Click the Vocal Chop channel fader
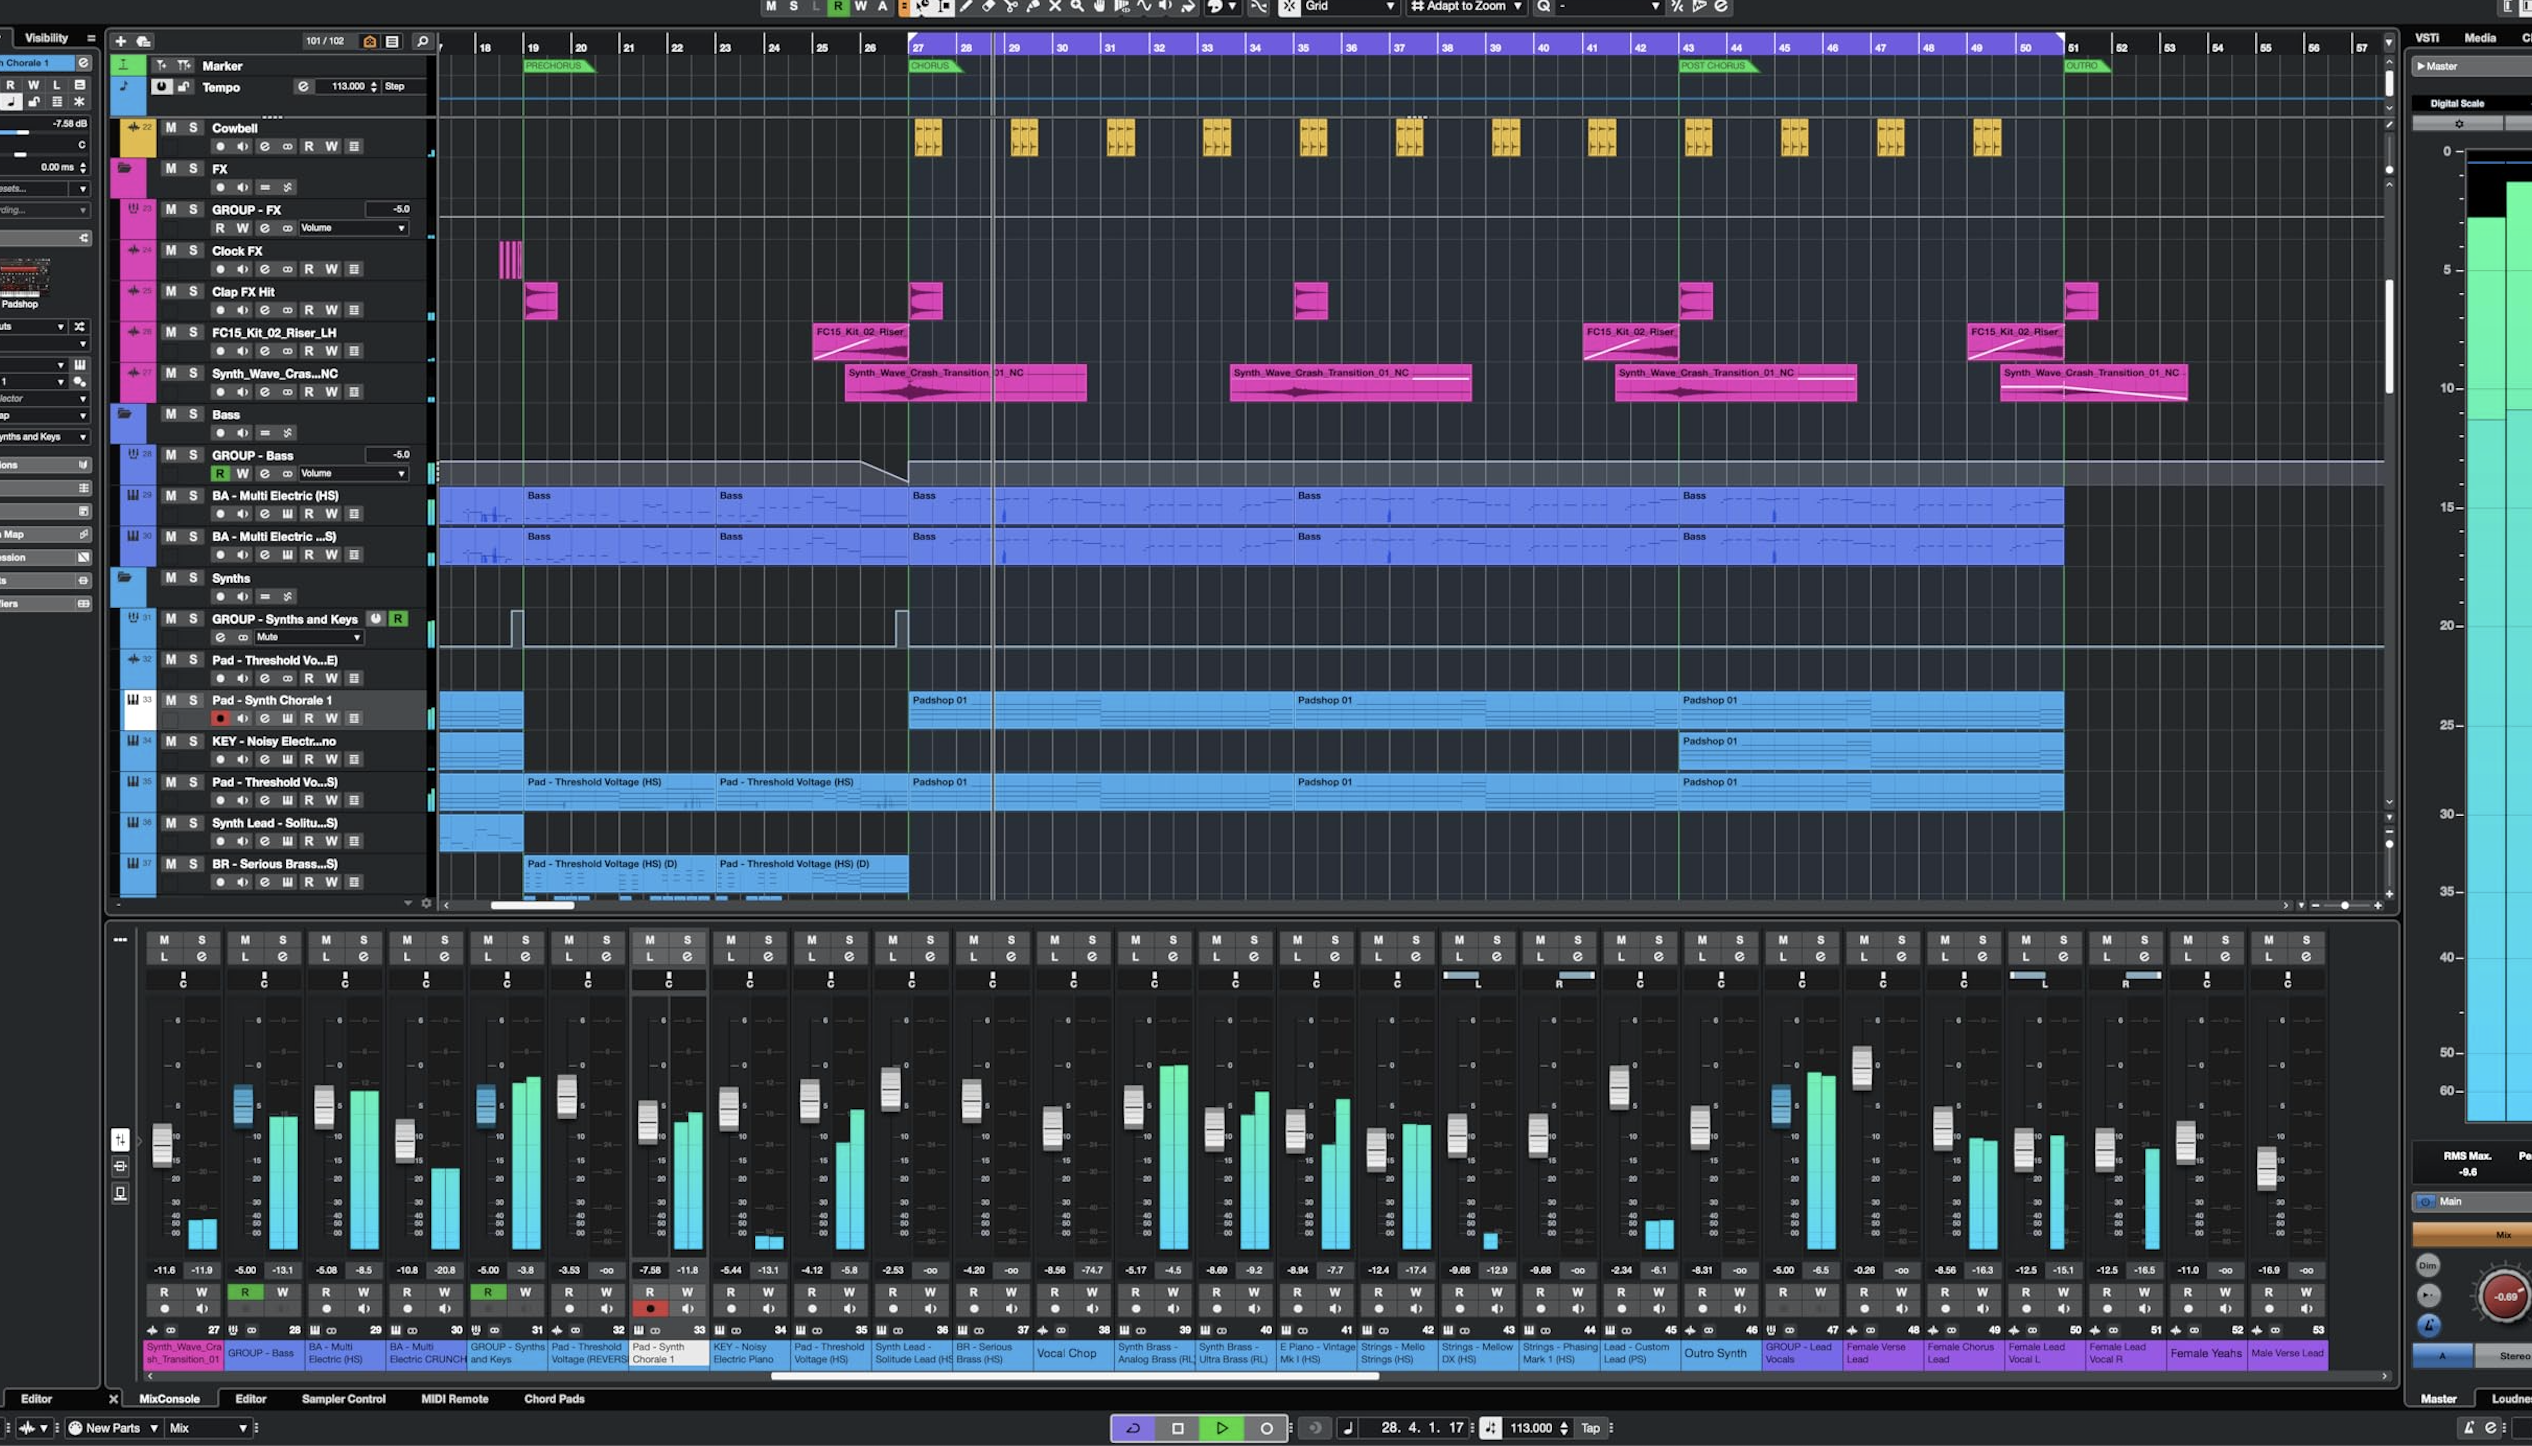The image size is (2532, 1446). tap(1052, 1128)
